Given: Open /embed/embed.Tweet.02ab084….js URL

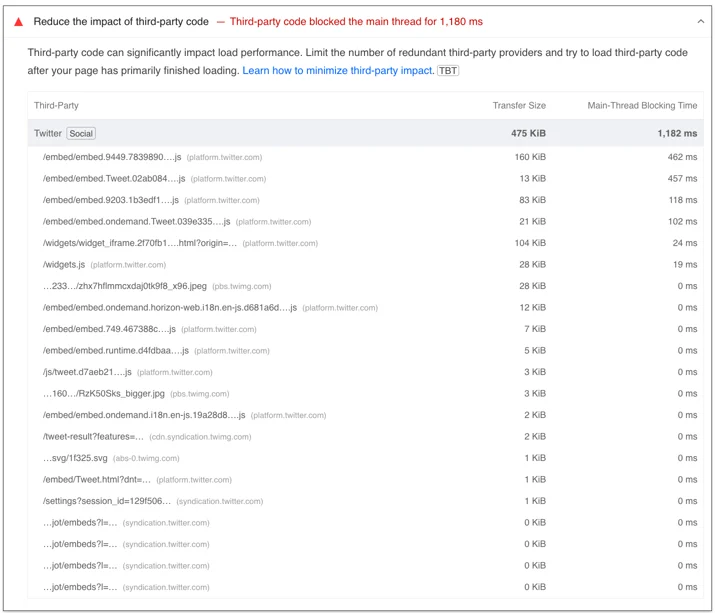Looking at the screenshot, I should pyautogui.click(x=114, y=178).
